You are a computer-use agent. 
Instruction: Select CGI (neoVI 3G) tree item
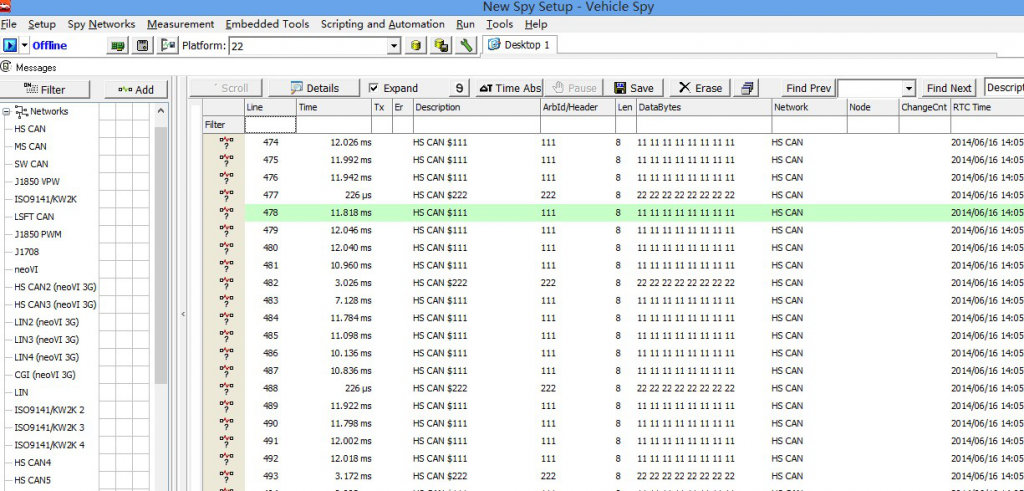pos(45,375)
